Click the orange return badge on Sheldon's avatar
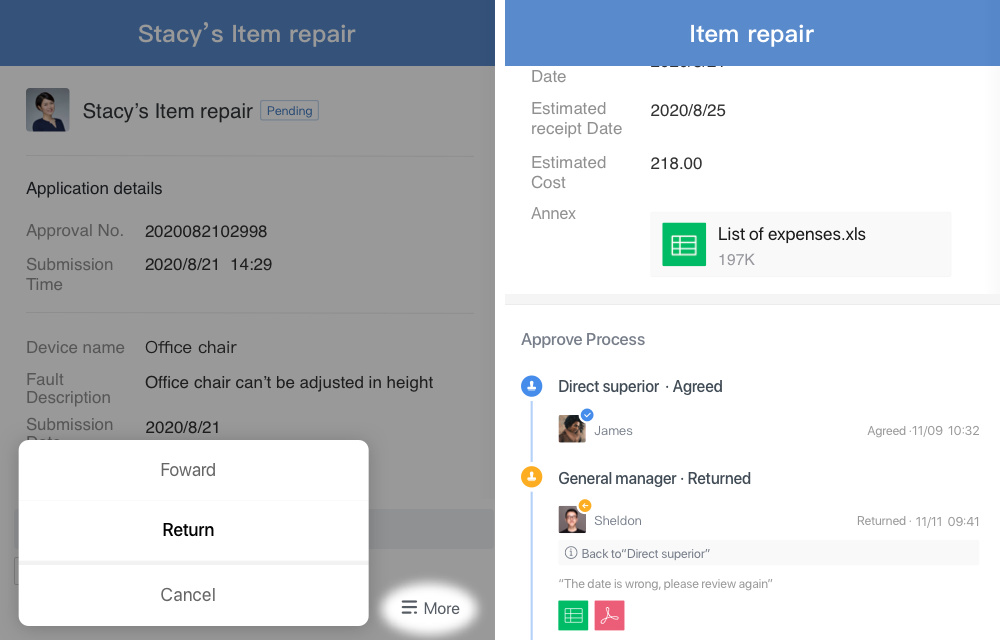The height and width of the screenshot is (640, 1000). click(585, 505)
